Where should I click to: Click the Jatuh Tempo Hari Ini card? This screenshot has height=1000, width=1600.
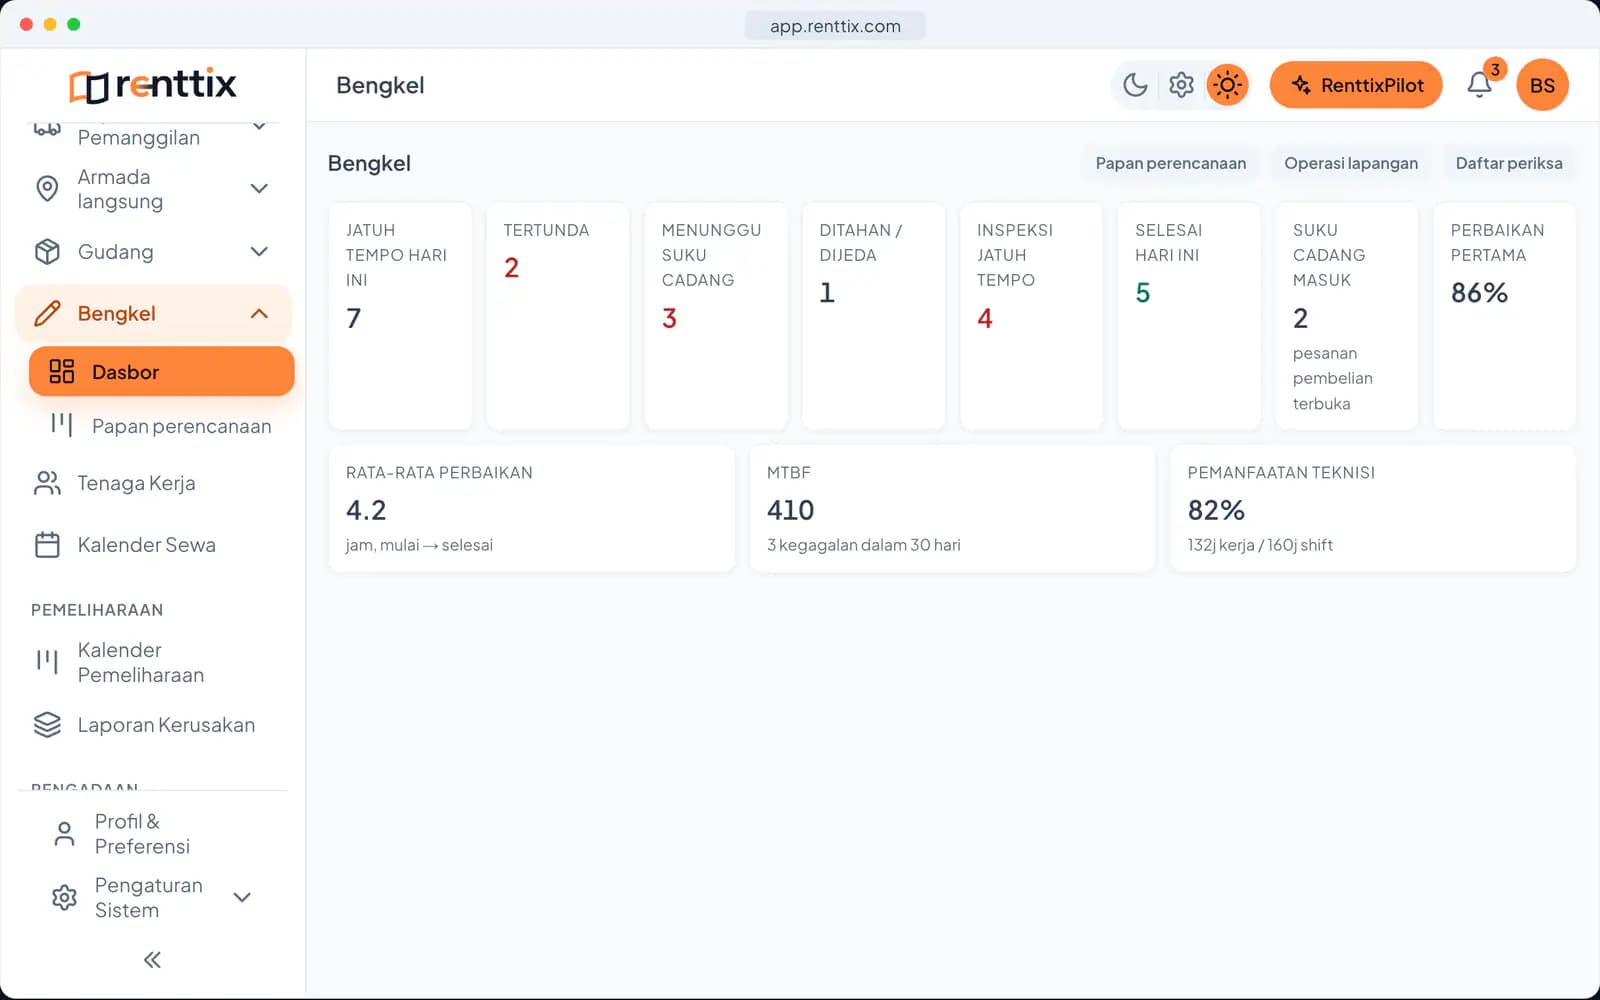click(x=400, y=316)
